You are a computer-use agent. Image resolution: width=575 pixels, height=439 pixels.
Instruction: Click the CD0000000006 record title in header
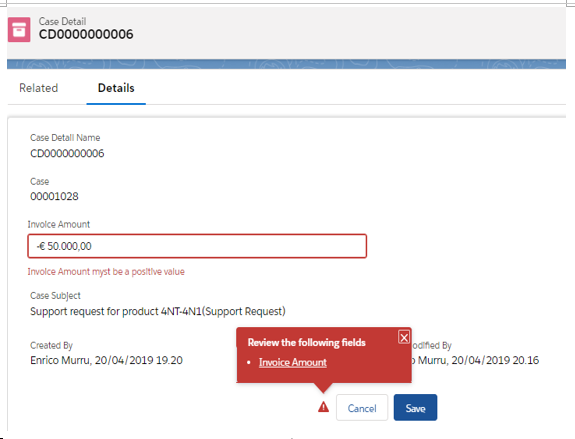(x=86, y=34)
